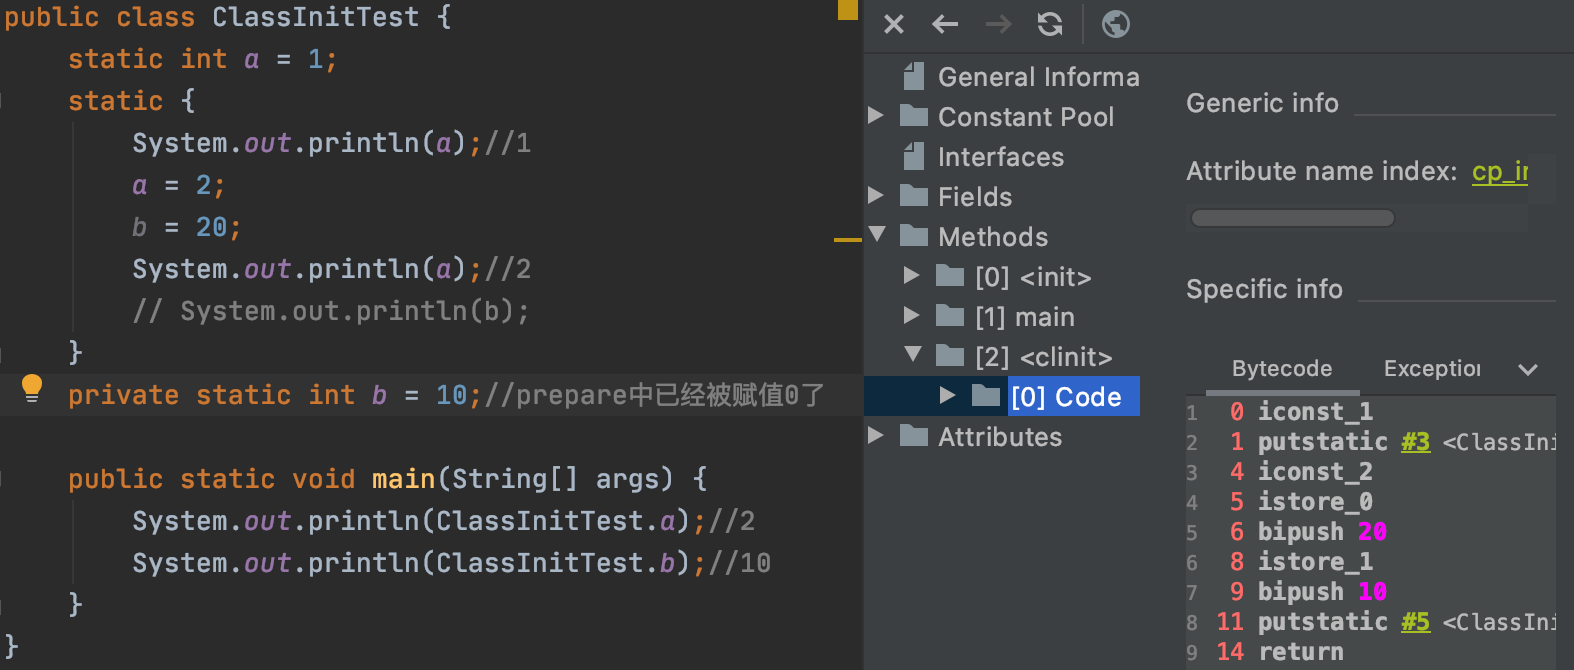Screen dimensions: 1574x670
Task: Switch to the Bytecode tab
Action: pyautogui.click(x=1281, y=369)
